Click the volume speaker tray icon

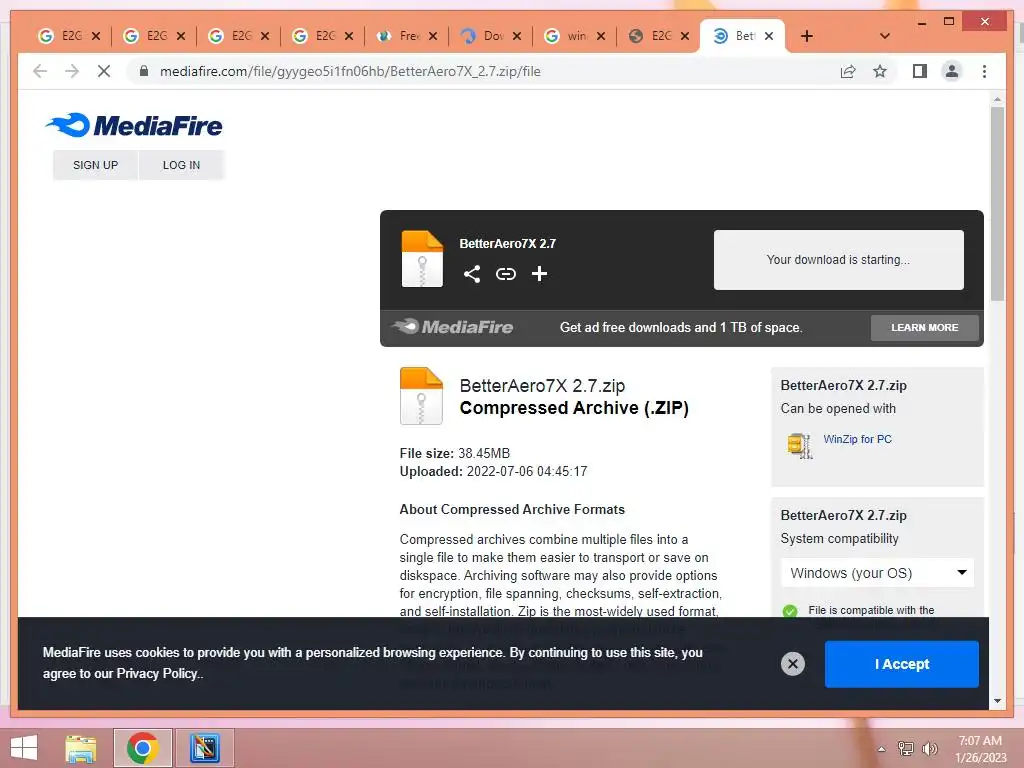click(930, 748)
